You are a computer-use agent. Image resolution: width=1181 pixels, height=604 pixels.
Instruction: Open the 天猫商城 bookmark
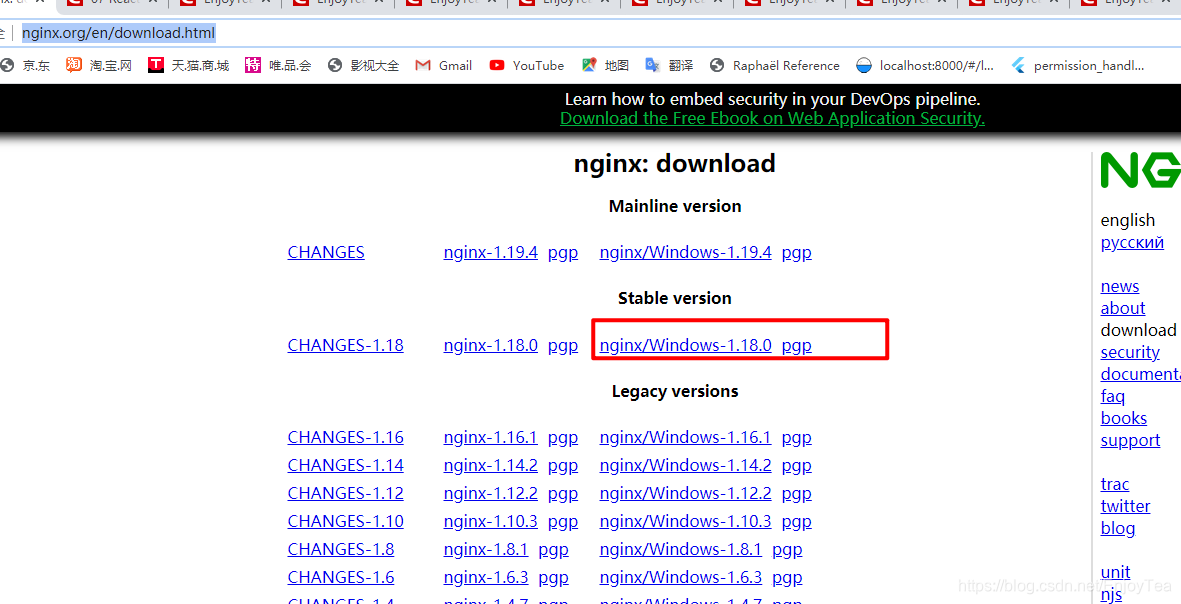188,66
